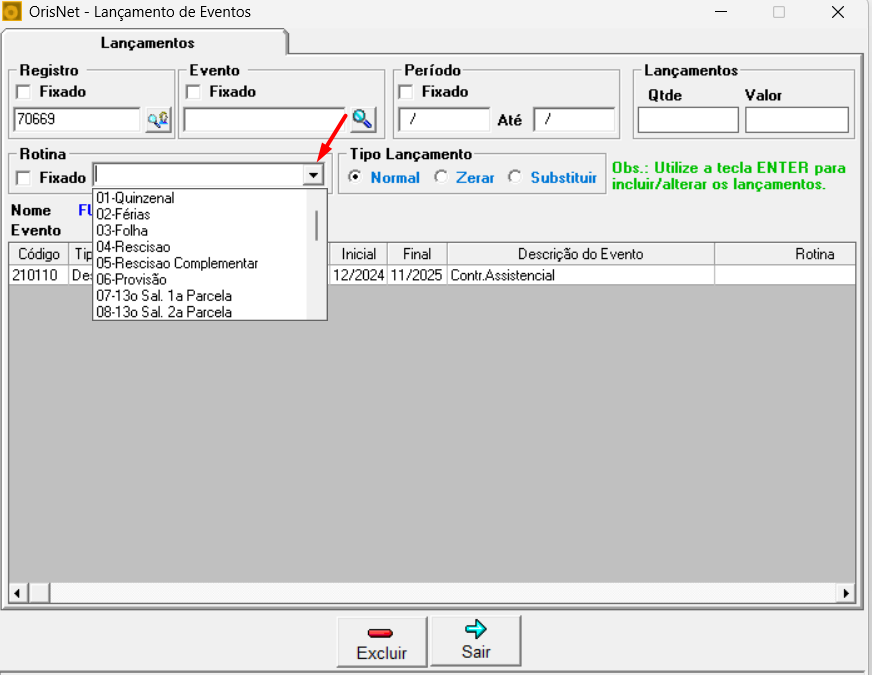Select the Zerar radio button

(441, 177)
